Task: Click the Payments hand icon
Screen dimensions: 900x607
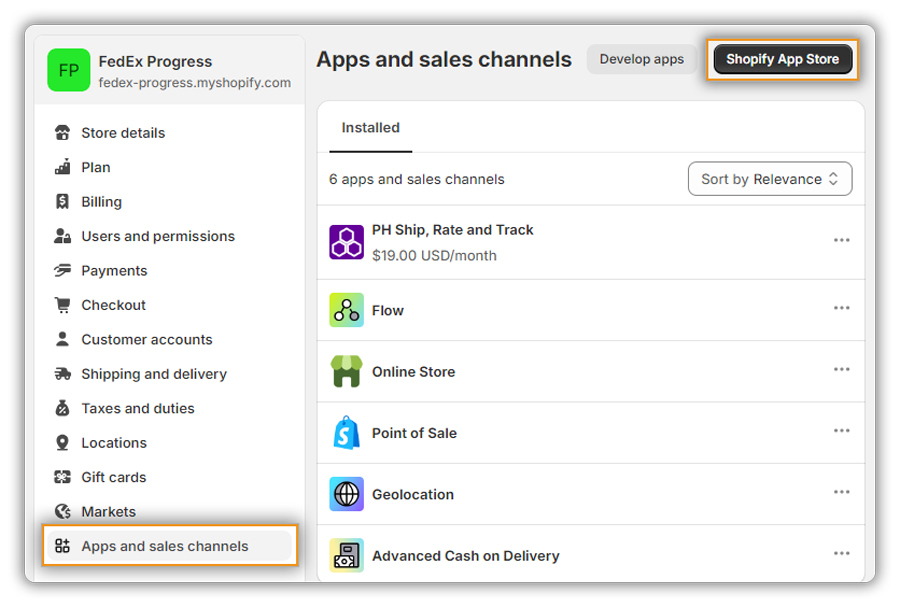Action: [63, 270]
